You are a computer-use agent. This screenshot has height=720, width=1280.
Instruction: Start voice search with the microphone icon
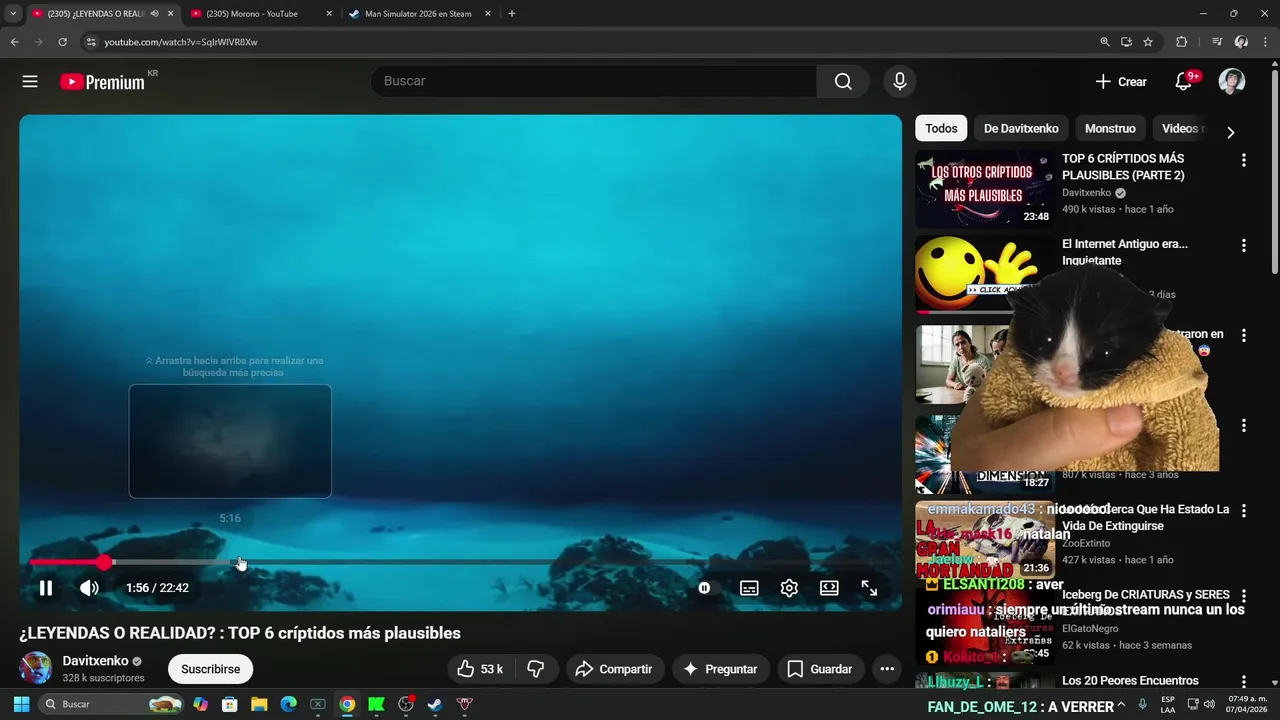pos(900,81)
